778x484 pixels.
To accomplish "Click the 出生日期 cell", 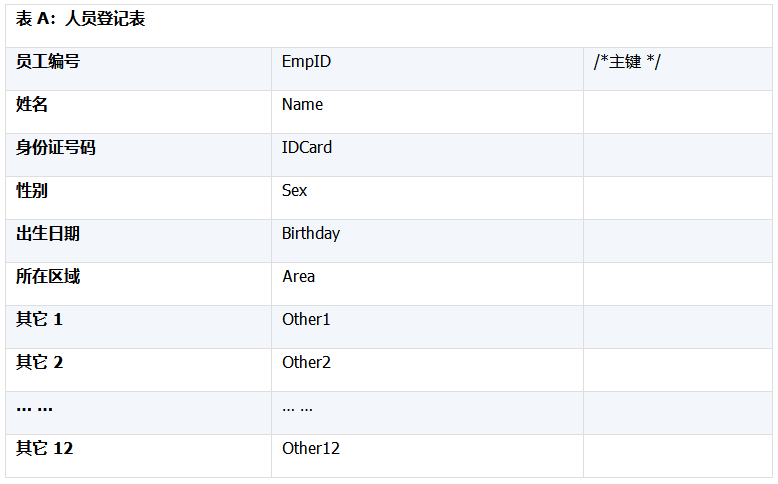I will pyautogui.click(x=48, y=234).
